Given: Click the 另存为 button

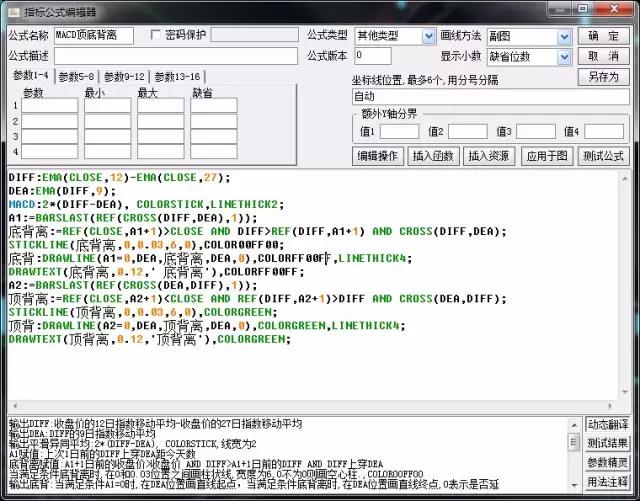Looking at the screenshot, I should point(604,76).
